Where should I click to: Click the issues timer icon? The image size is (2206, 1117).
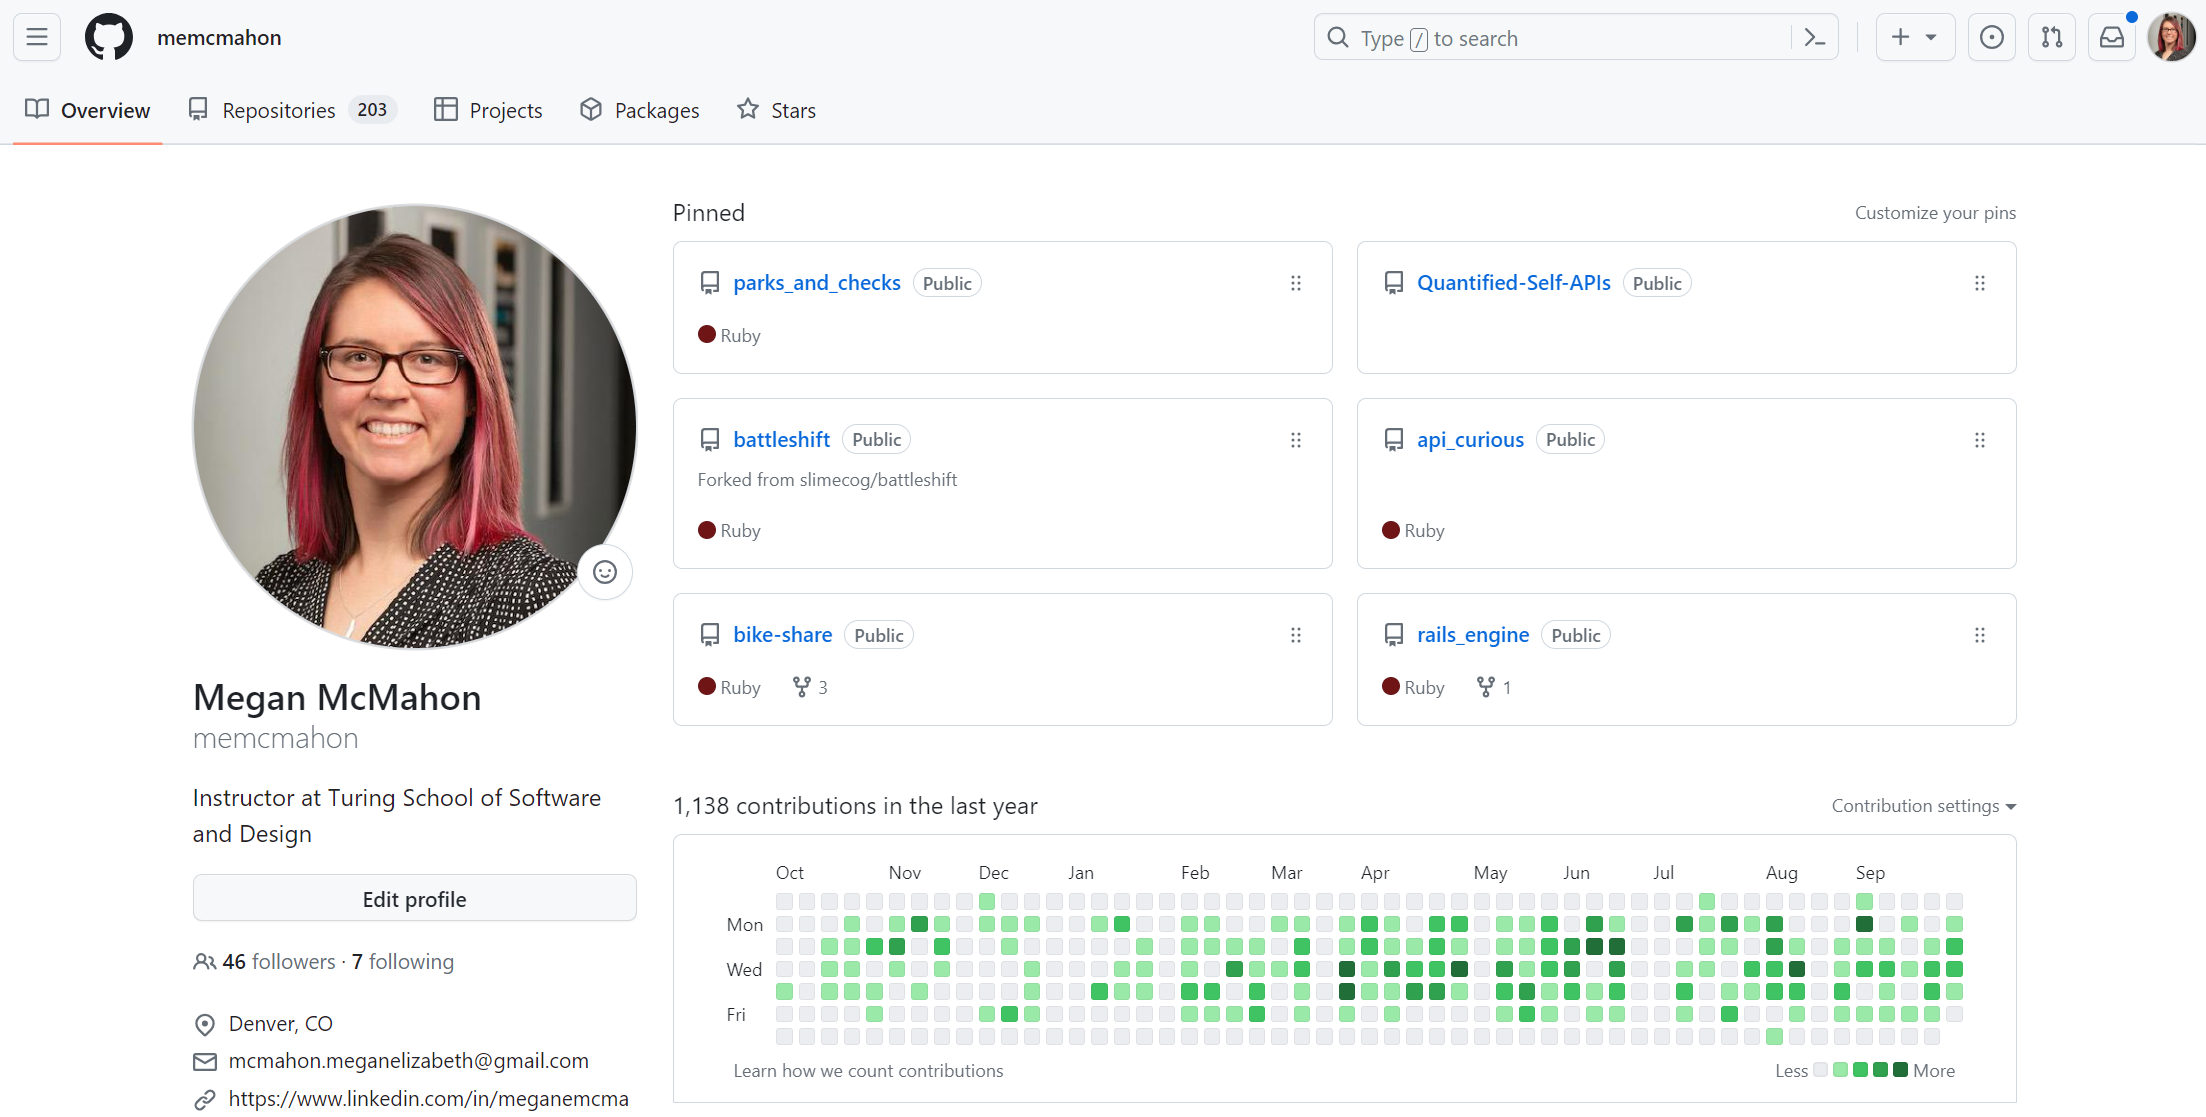point(1992,38)
